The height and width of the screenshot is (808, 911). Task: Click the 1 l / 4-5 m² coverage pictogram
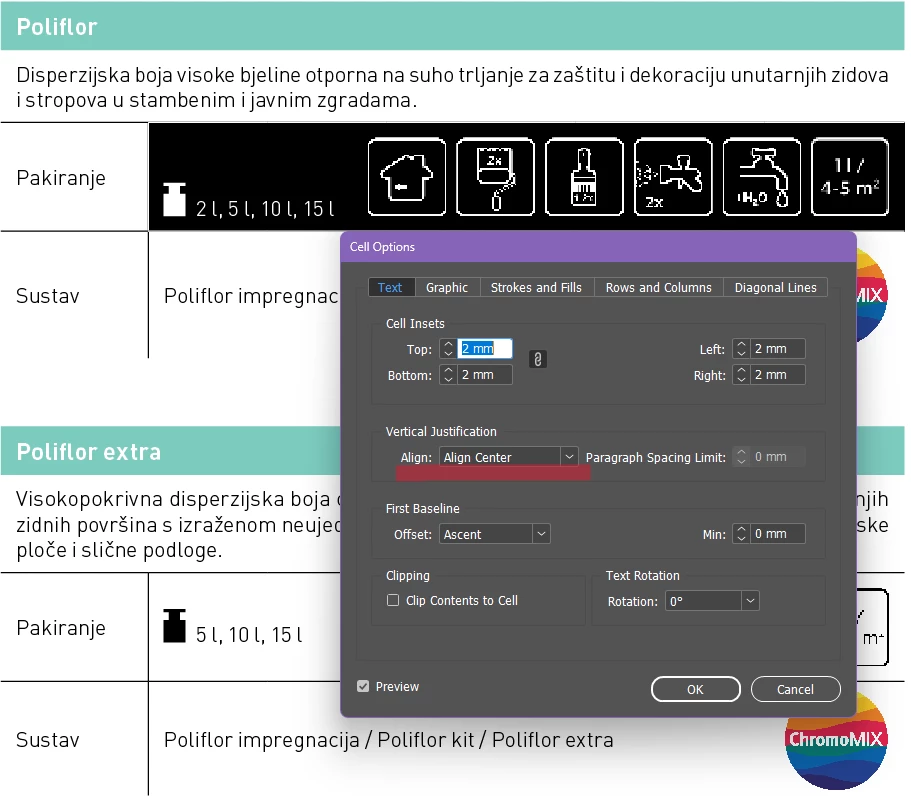coord(850,177)
